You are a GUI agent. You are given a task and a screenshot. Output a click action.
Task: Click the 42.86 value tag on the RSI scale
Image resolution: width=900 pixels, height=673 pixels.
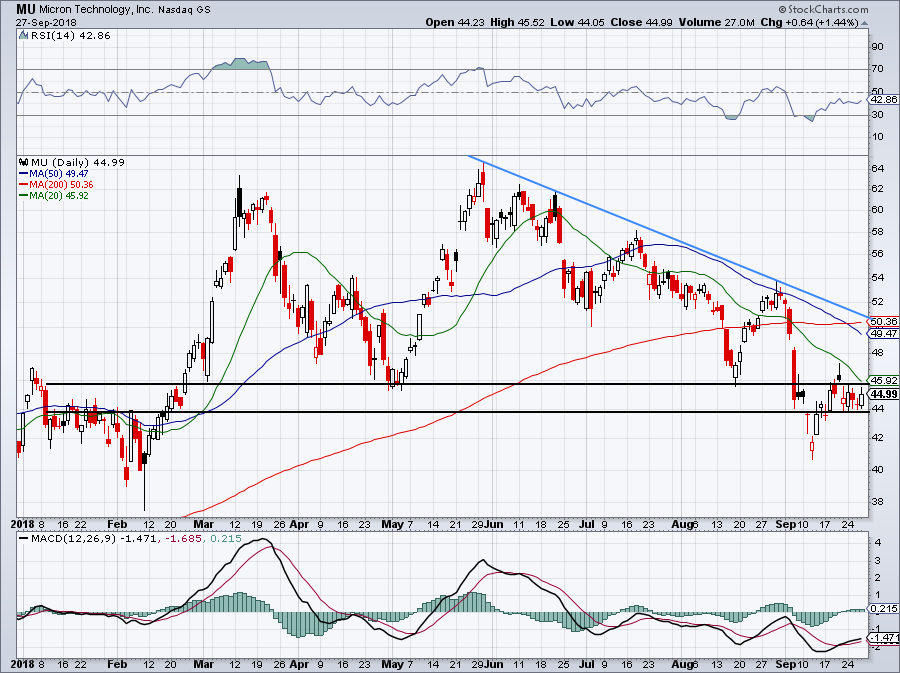885,99
